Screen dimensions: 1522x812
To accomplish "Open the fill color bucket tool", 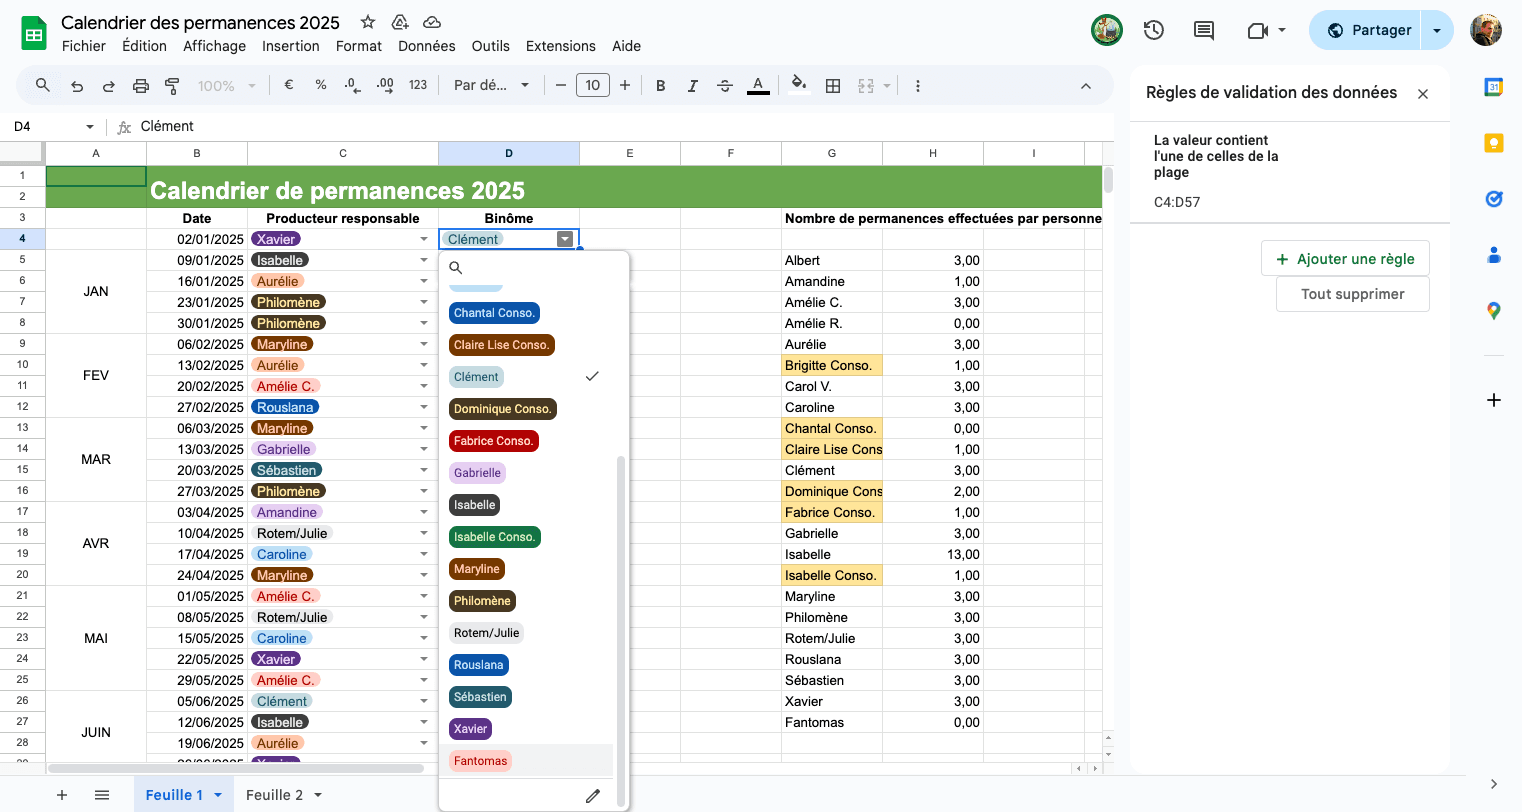I will (x=798, y=85).
